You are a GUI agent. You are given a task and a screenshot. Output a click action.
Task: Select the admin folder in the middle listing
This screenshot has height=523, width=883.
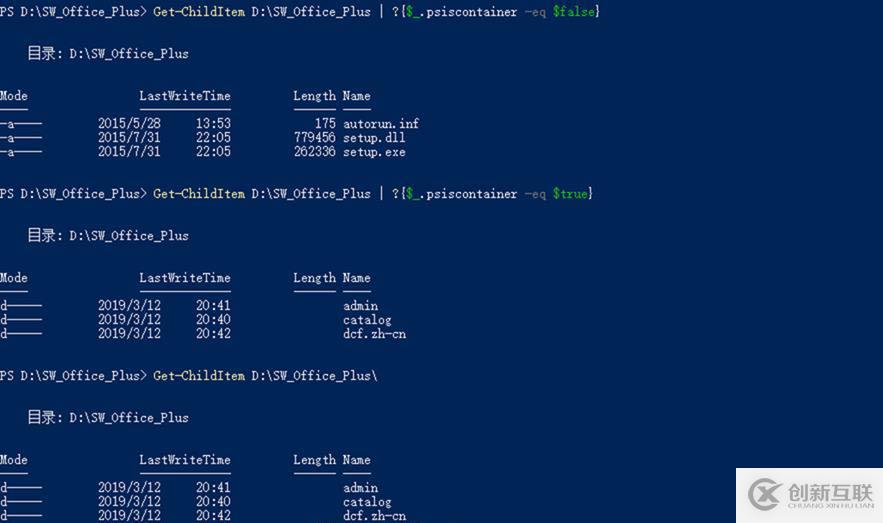pos(360,306)
